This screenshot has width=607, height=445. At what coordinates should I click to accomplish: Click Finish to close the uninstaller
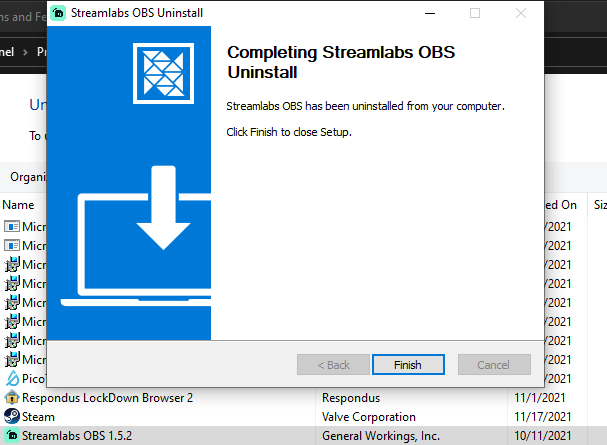click(408, 365)
